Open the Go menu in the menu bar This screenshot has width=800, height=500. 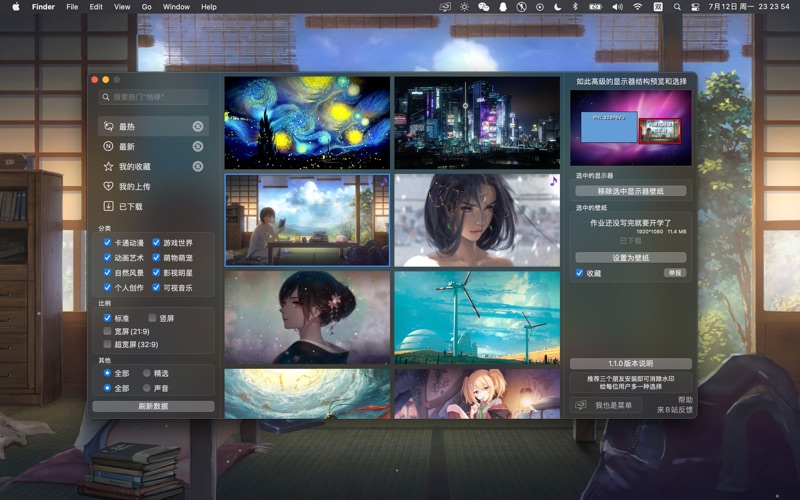pyautogui.click(x=147, y=7)
